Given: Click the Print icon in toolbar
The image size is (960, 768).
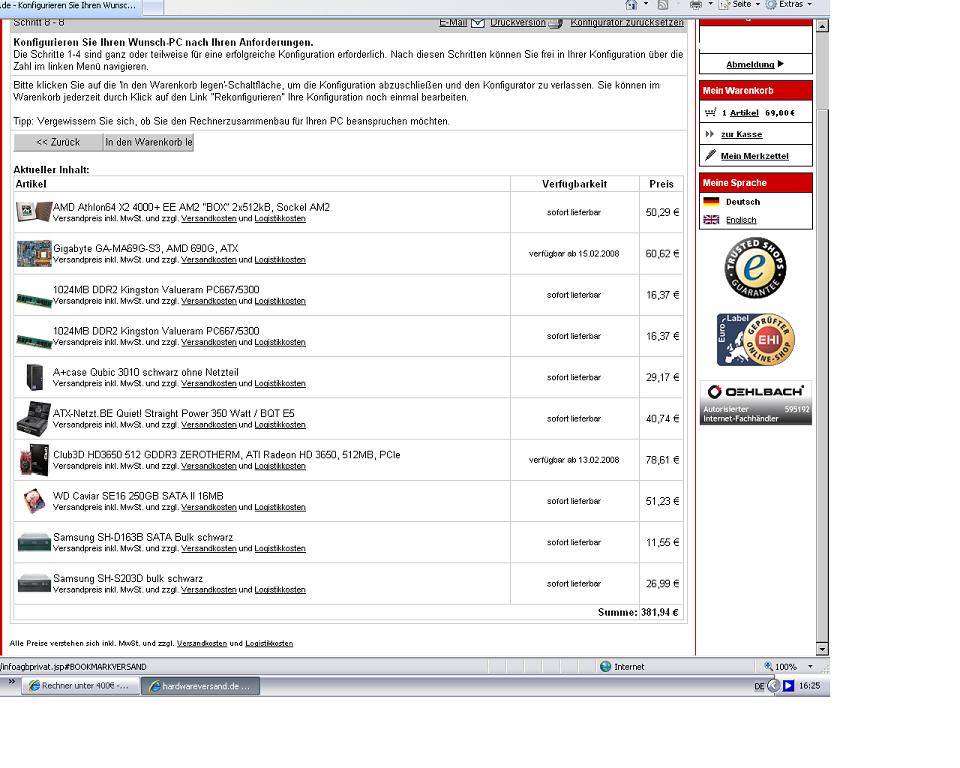Looking at the screenshot, I should click(x=696, y=4).
